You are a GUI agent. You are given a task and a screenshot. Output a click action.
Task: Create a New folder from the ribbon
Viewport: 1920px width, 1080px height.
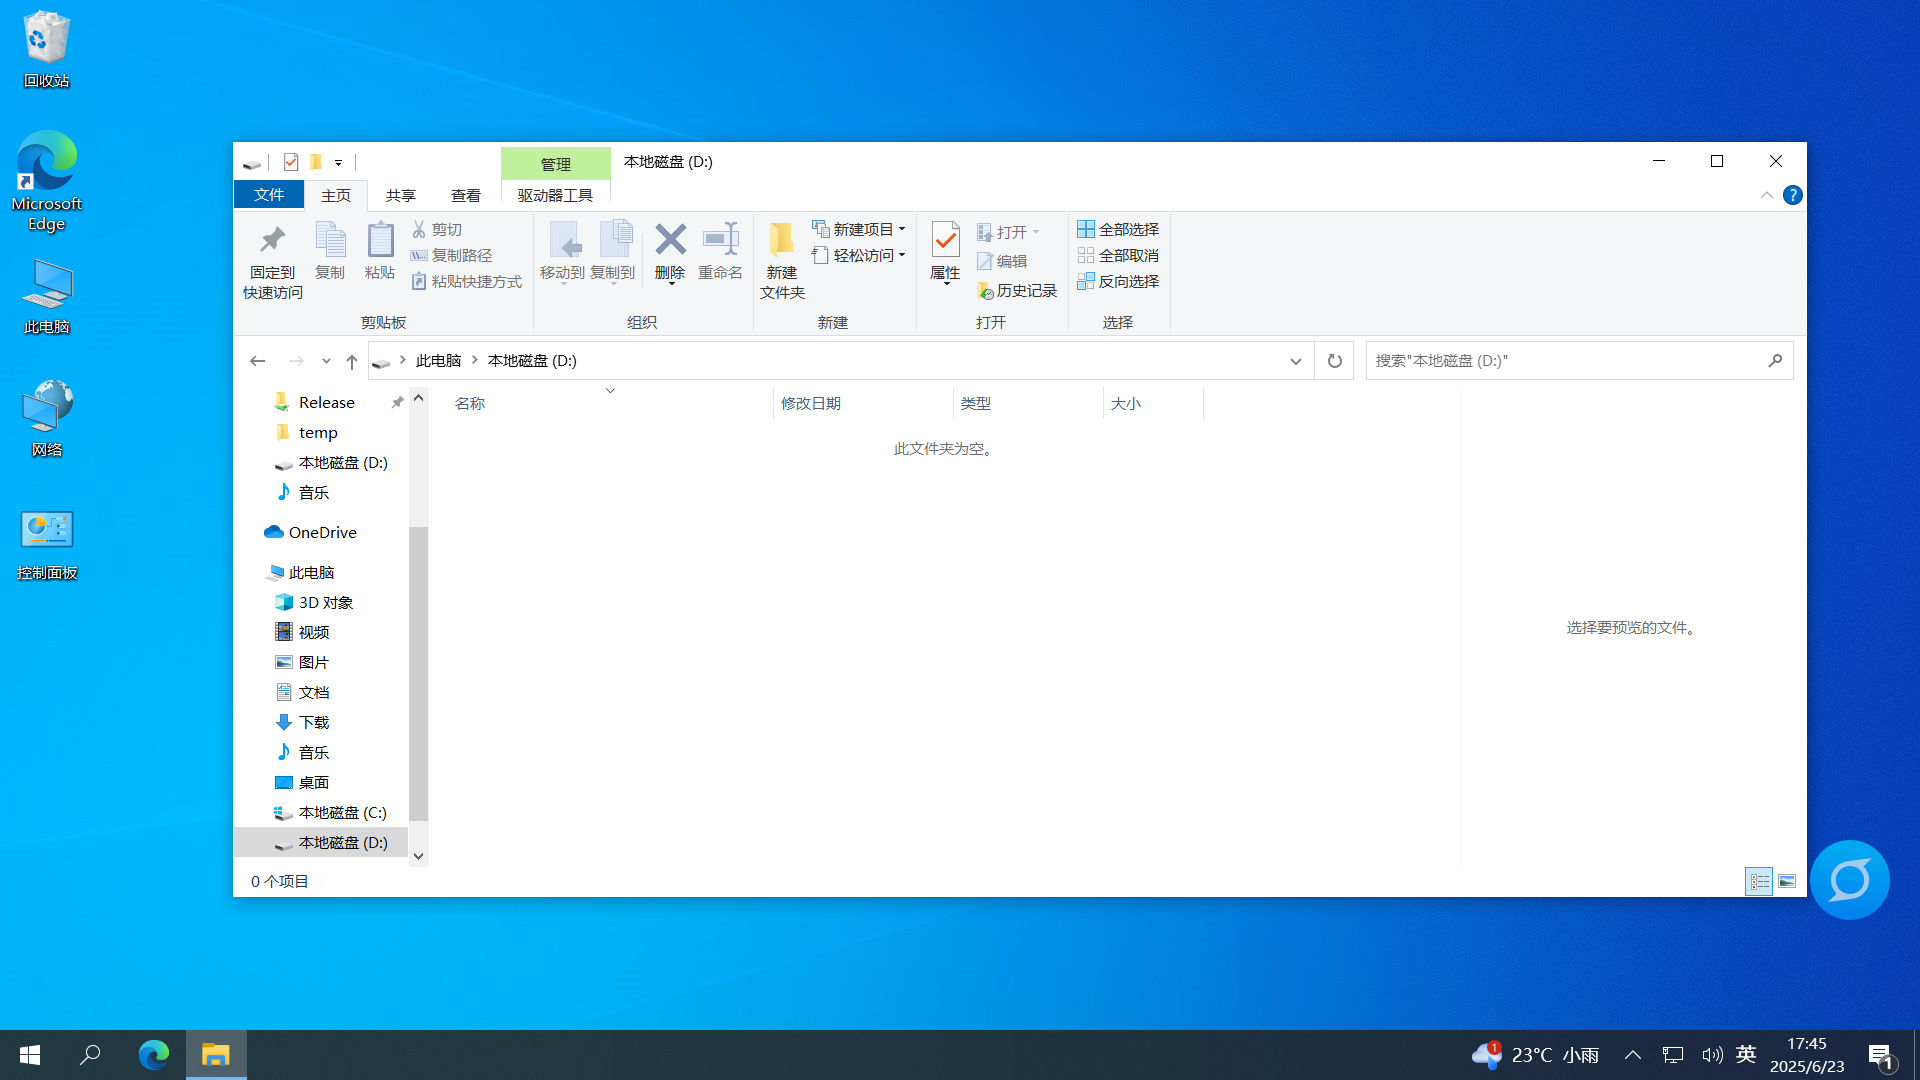(x=782, y=260)
